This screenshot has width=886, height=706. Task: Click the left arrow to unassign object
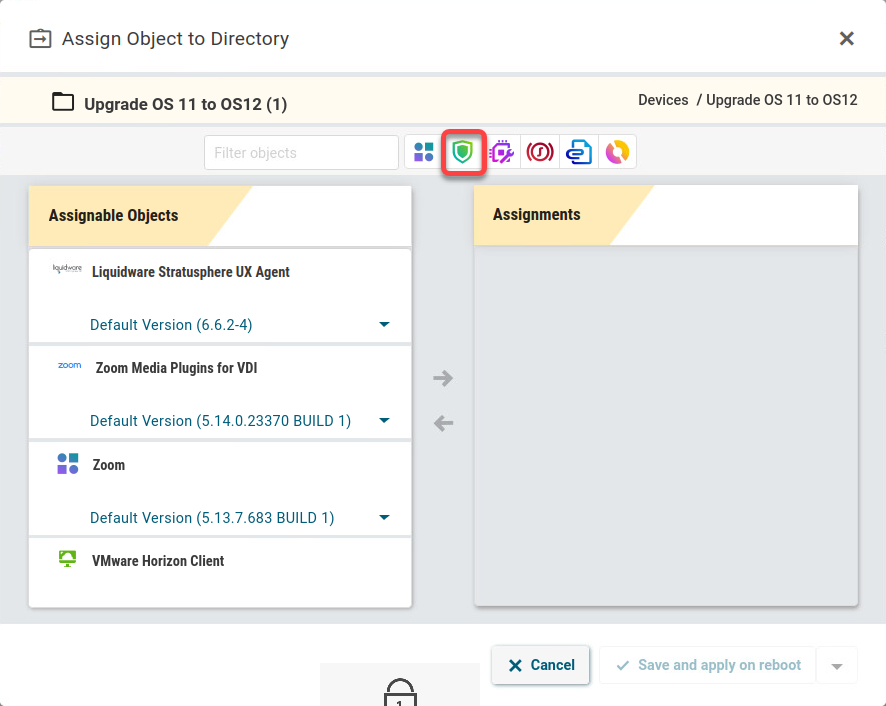443,424
